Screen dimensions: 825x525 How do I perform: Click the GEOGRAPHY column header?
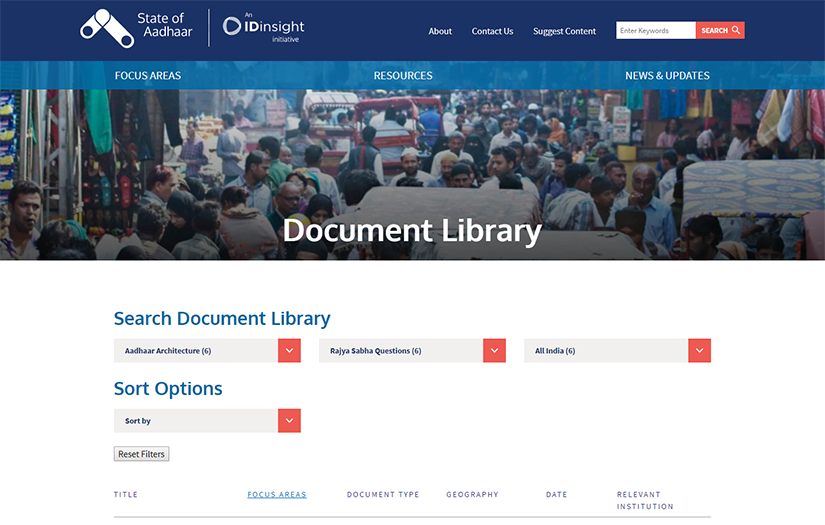pos(472,494)
